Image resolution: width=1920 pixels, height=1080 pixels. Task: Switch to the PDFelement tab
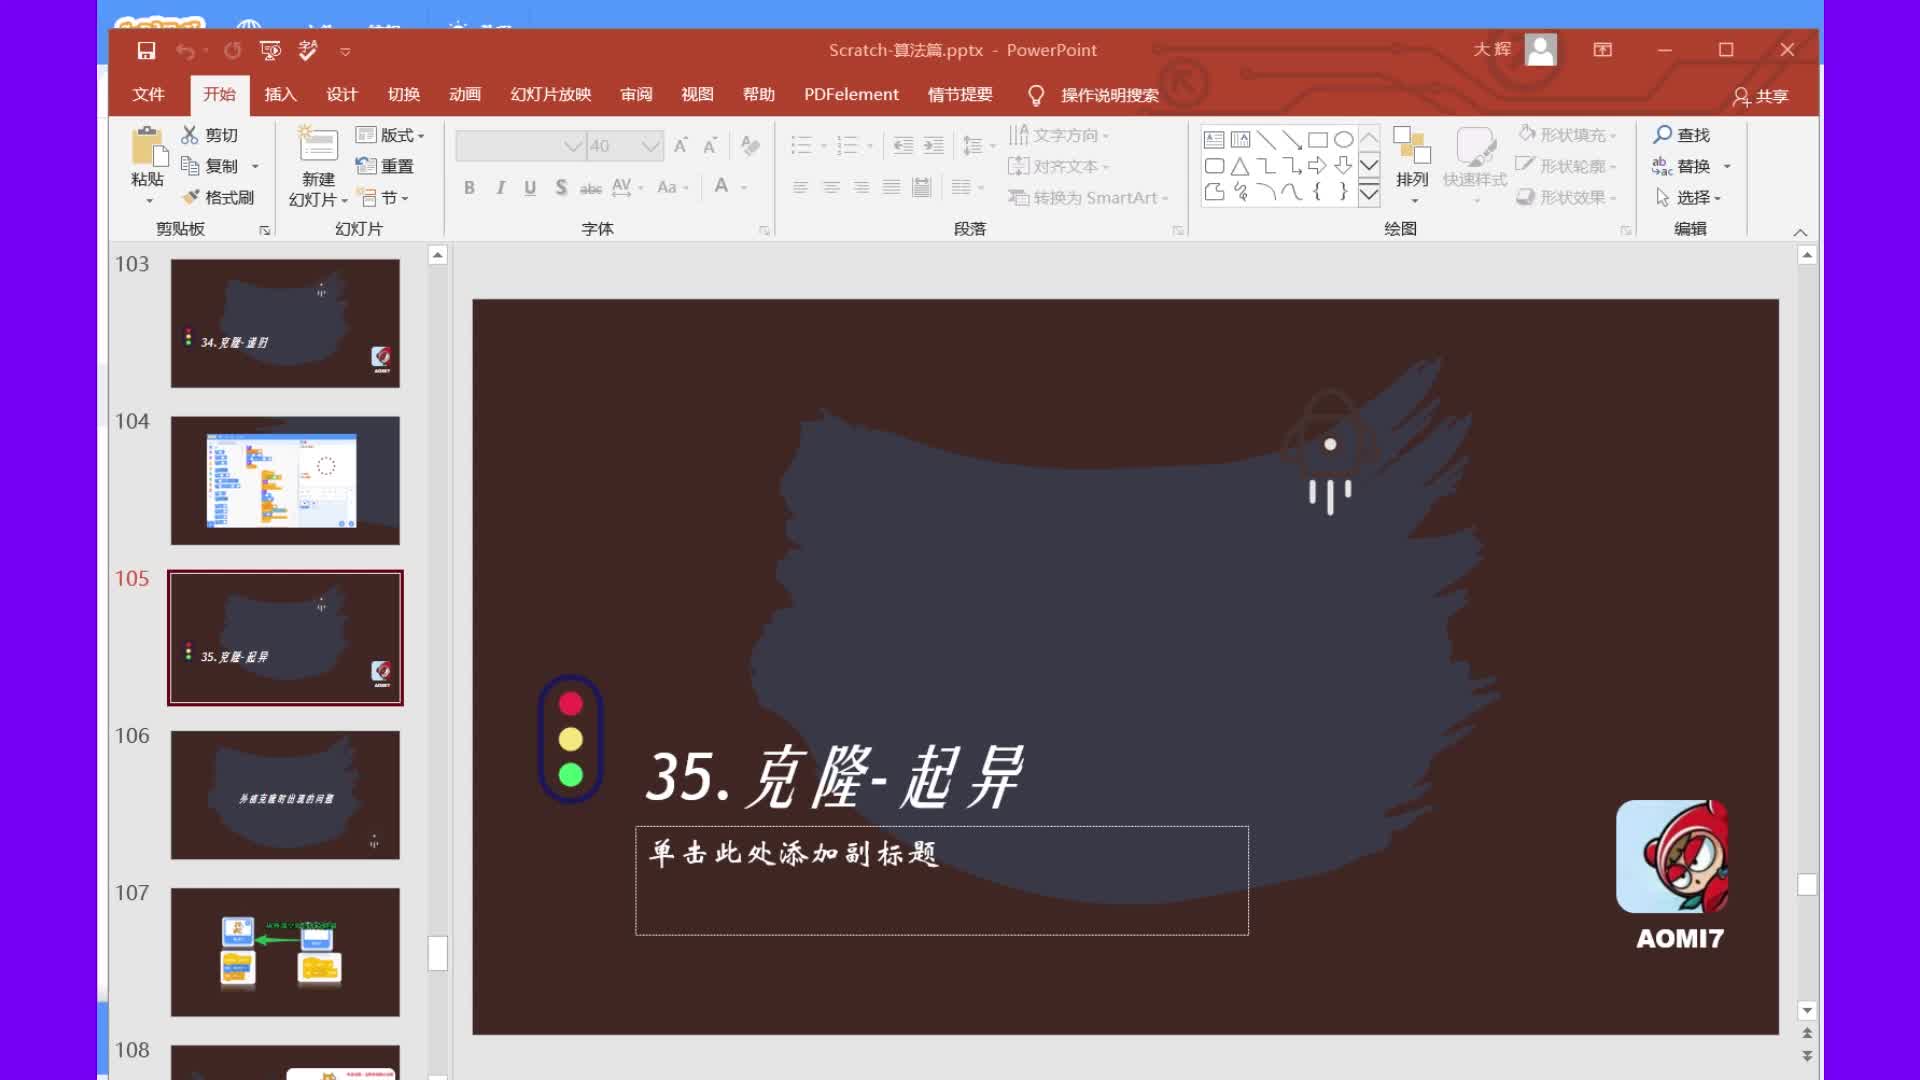[x=851, y=95]
